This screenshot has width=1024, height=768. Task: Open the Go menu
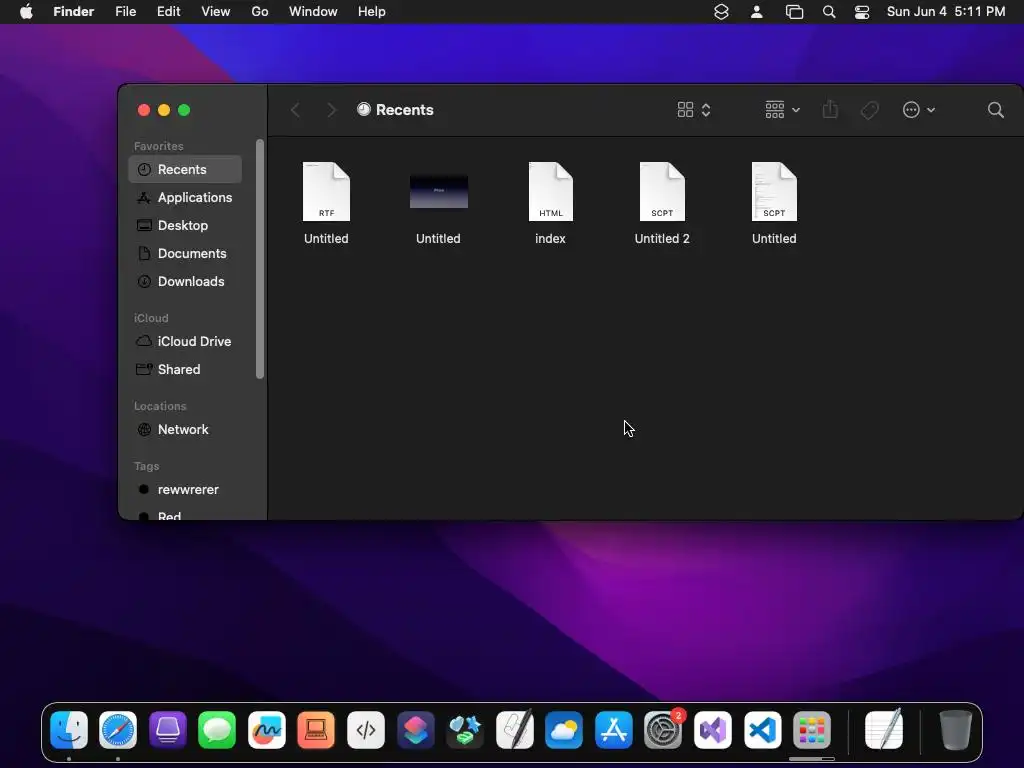(x=260, y=12)
